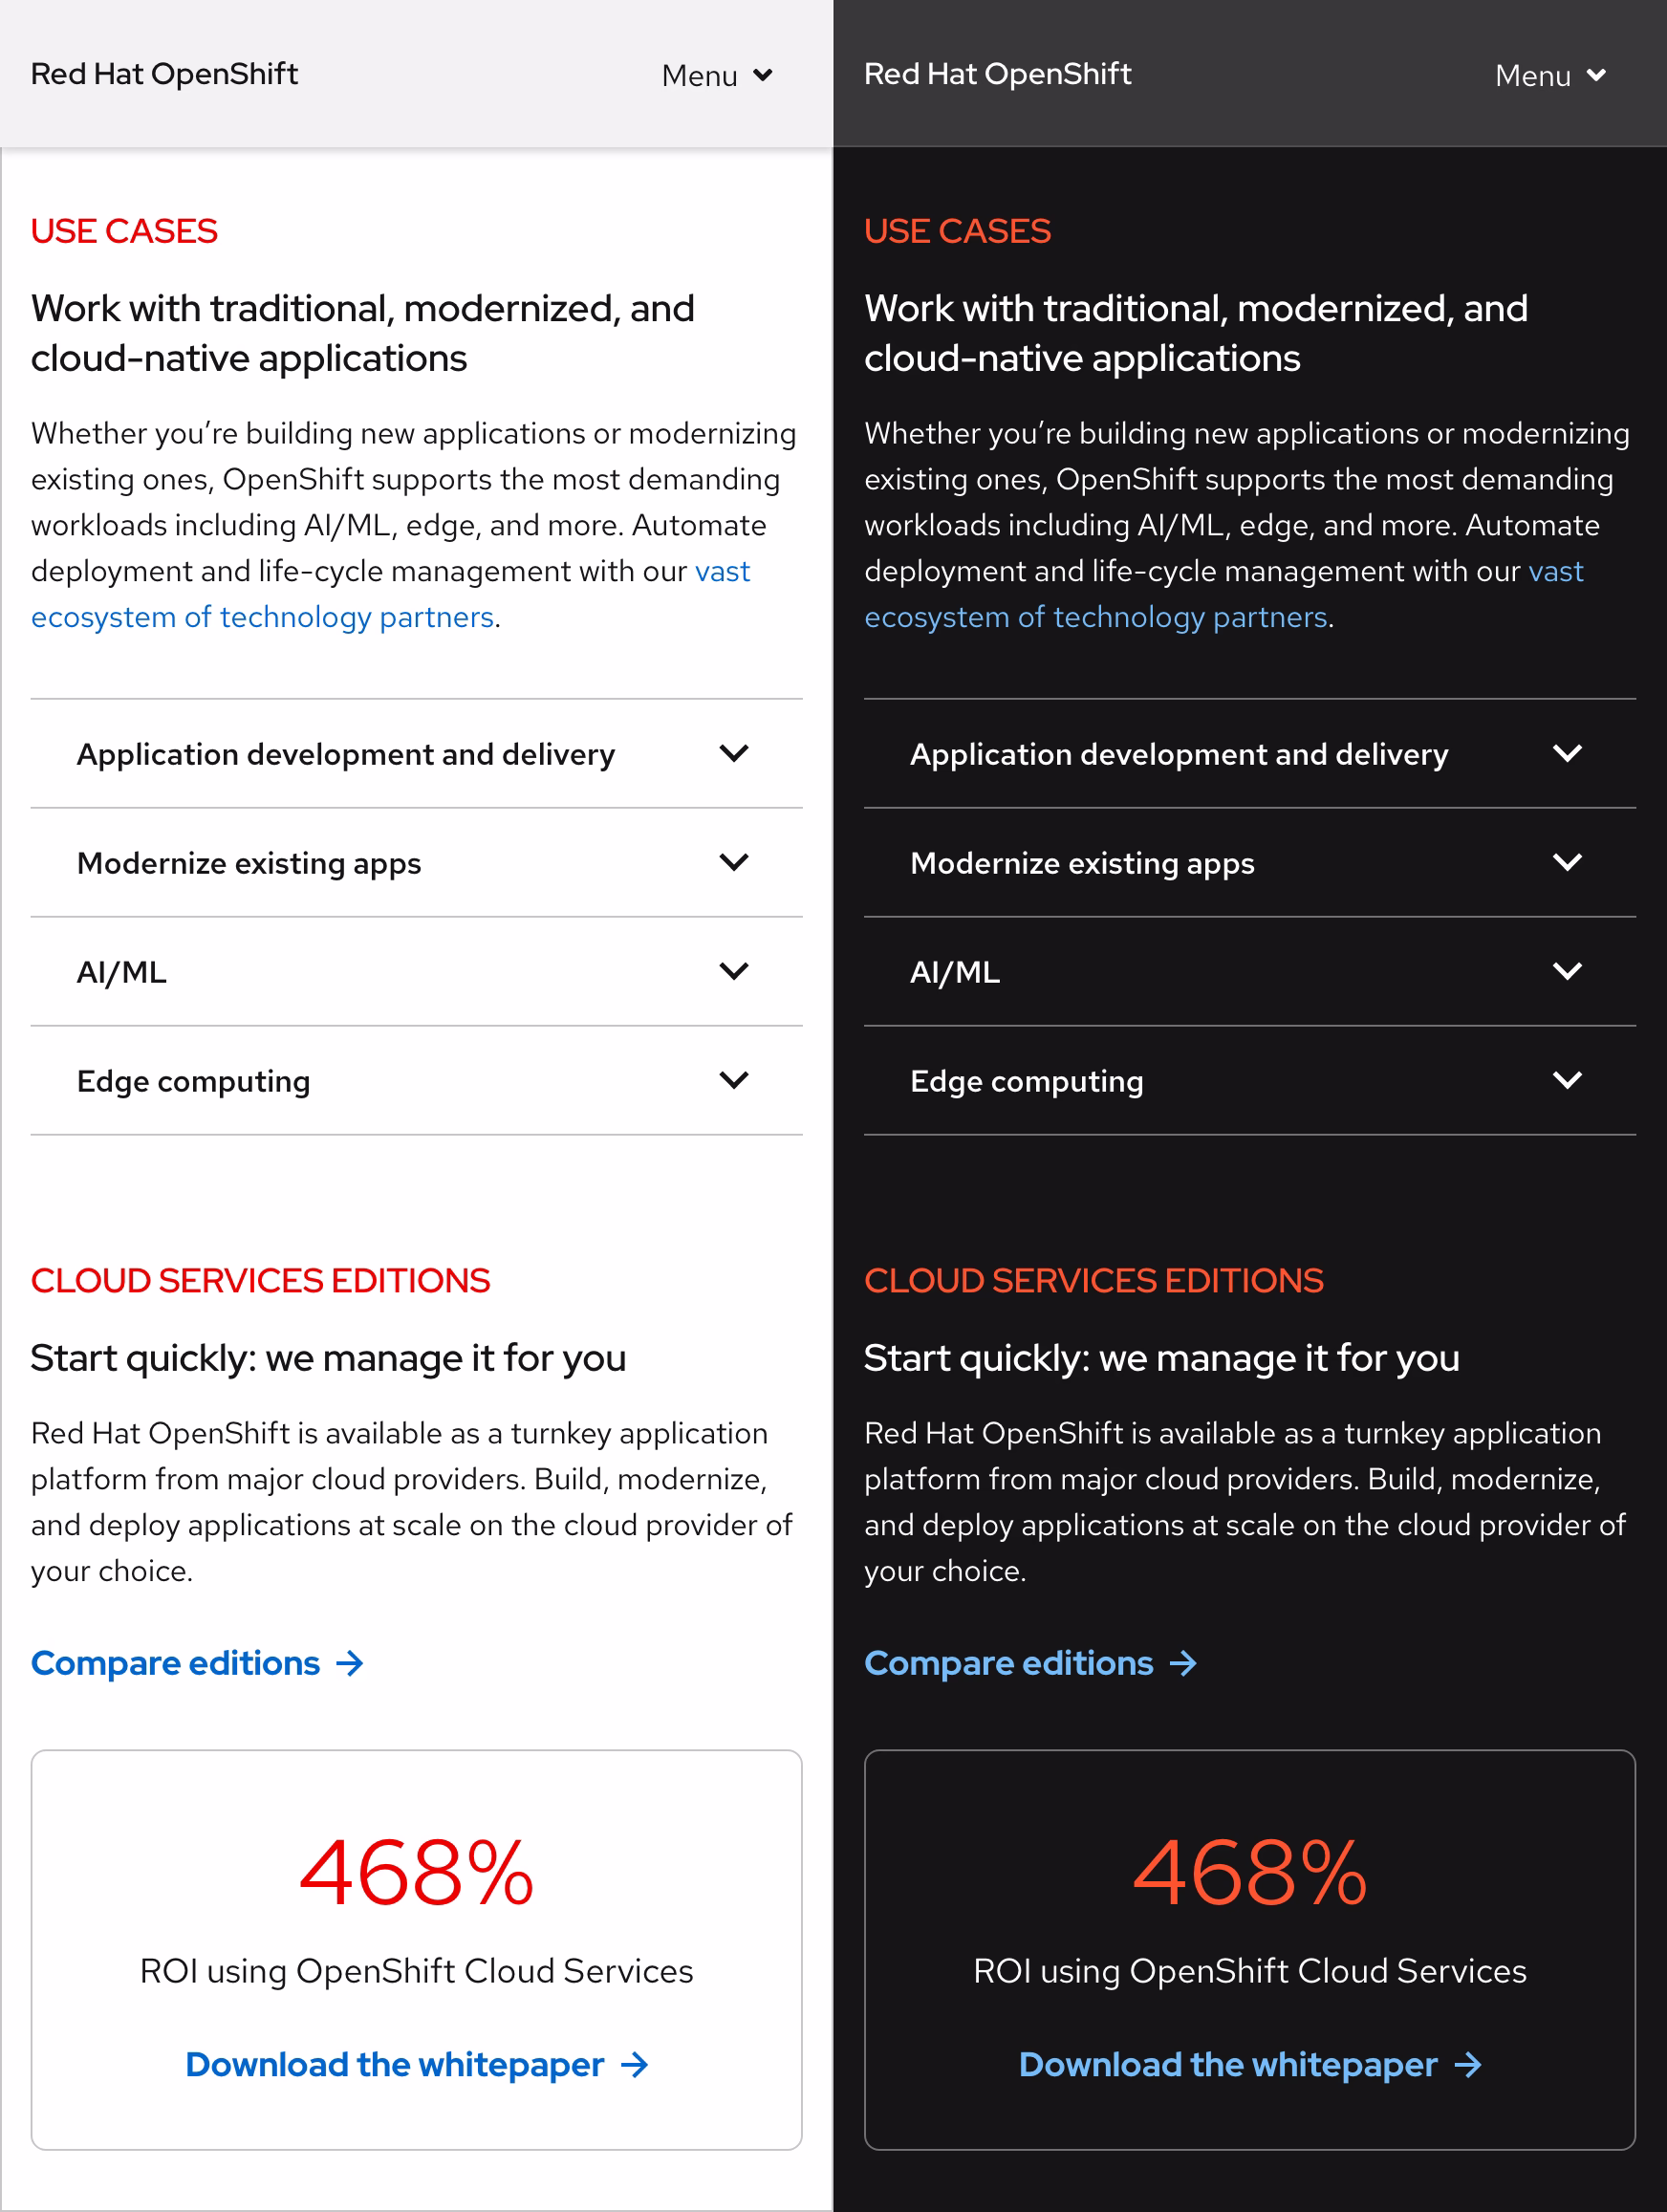Click the Modernize existing apps chevron in dark theme
Image resolution: width=1667 pixels, height=2212 pixels.
coord(1568,862)
